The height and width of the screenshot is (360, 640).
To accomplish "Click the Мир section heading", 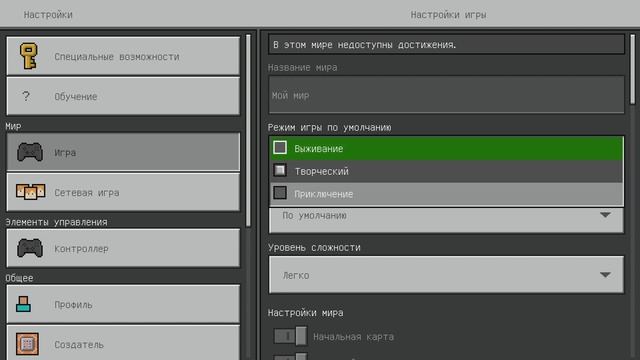I will (13, 126).
